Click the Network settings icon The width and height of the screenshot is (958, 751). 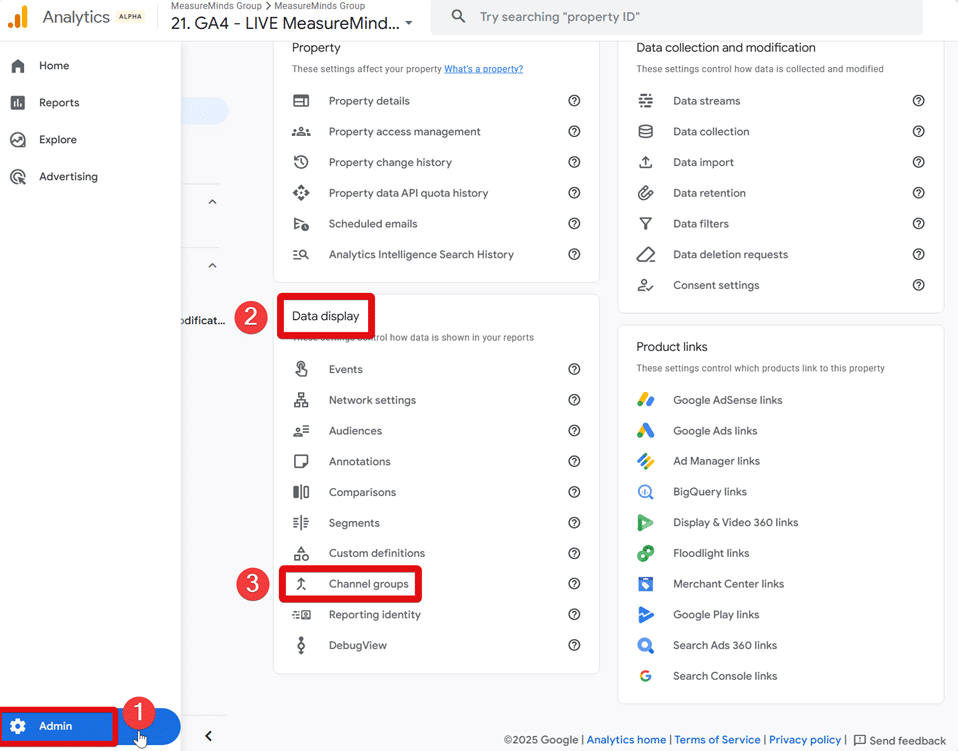tap(301, 400)
